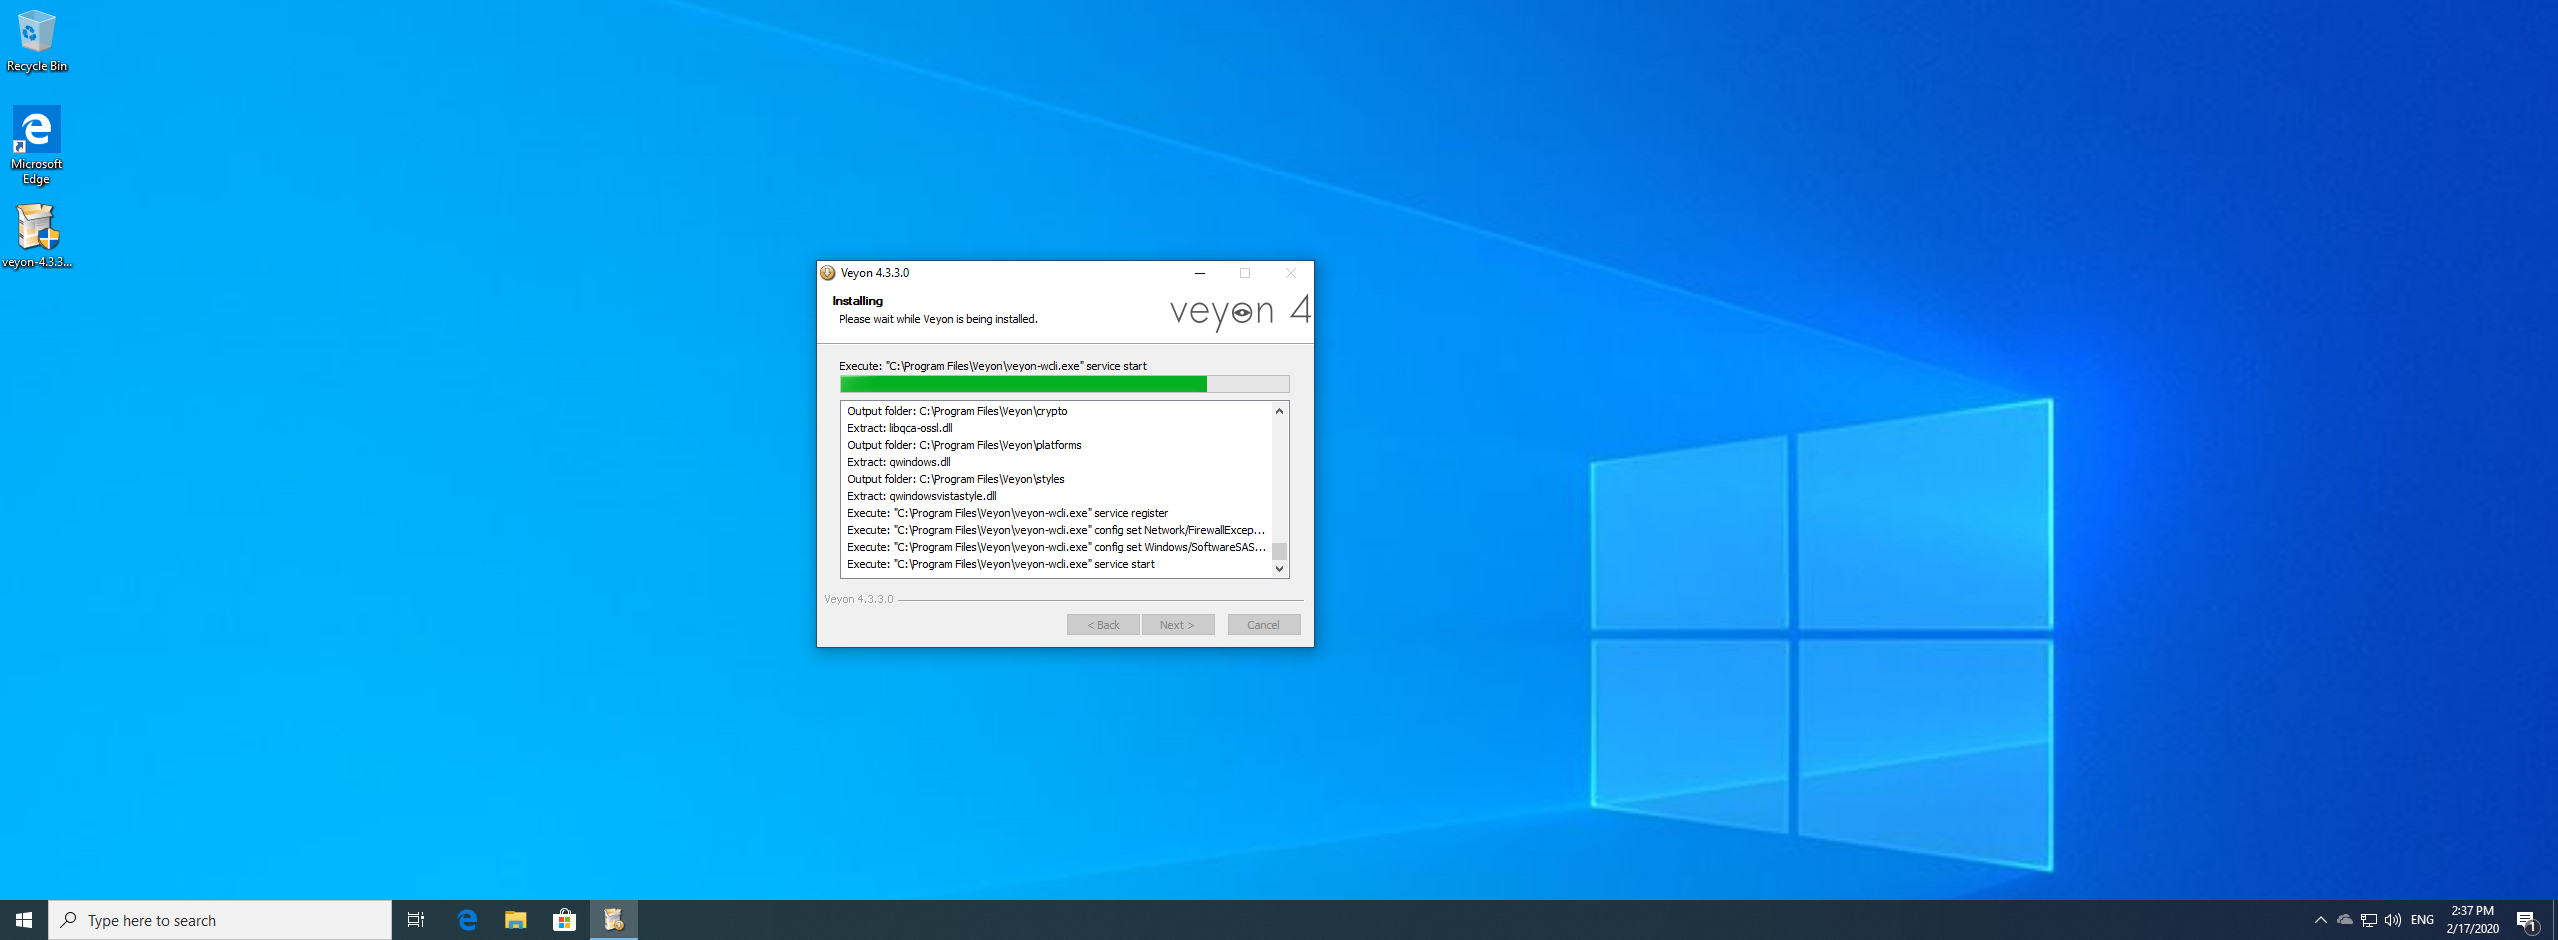Viewport: 2558px width, 940px height.
Task: Select log line ending 'service register'
Action: pyautogui.click(x=1007, y=513)
